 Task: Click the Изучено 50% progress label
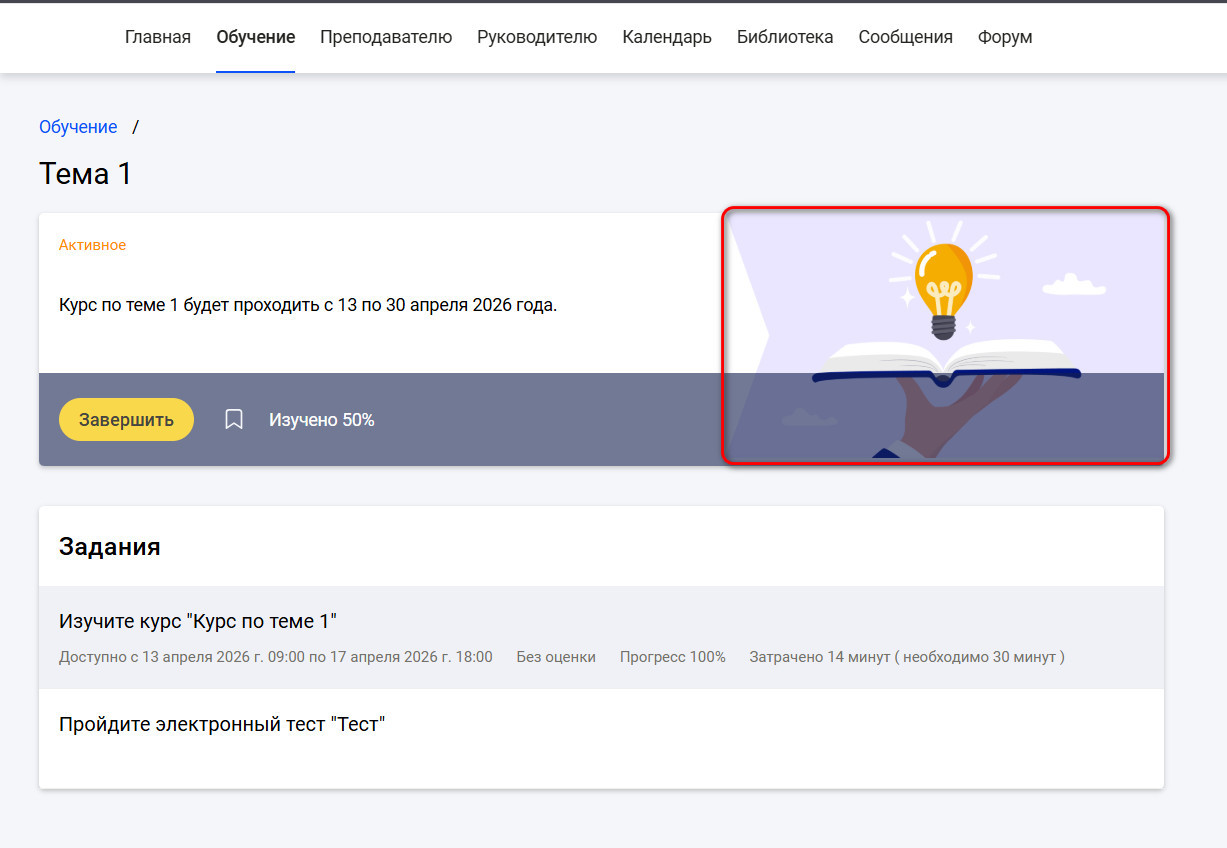pyautogui.click(x=322, y=420)
